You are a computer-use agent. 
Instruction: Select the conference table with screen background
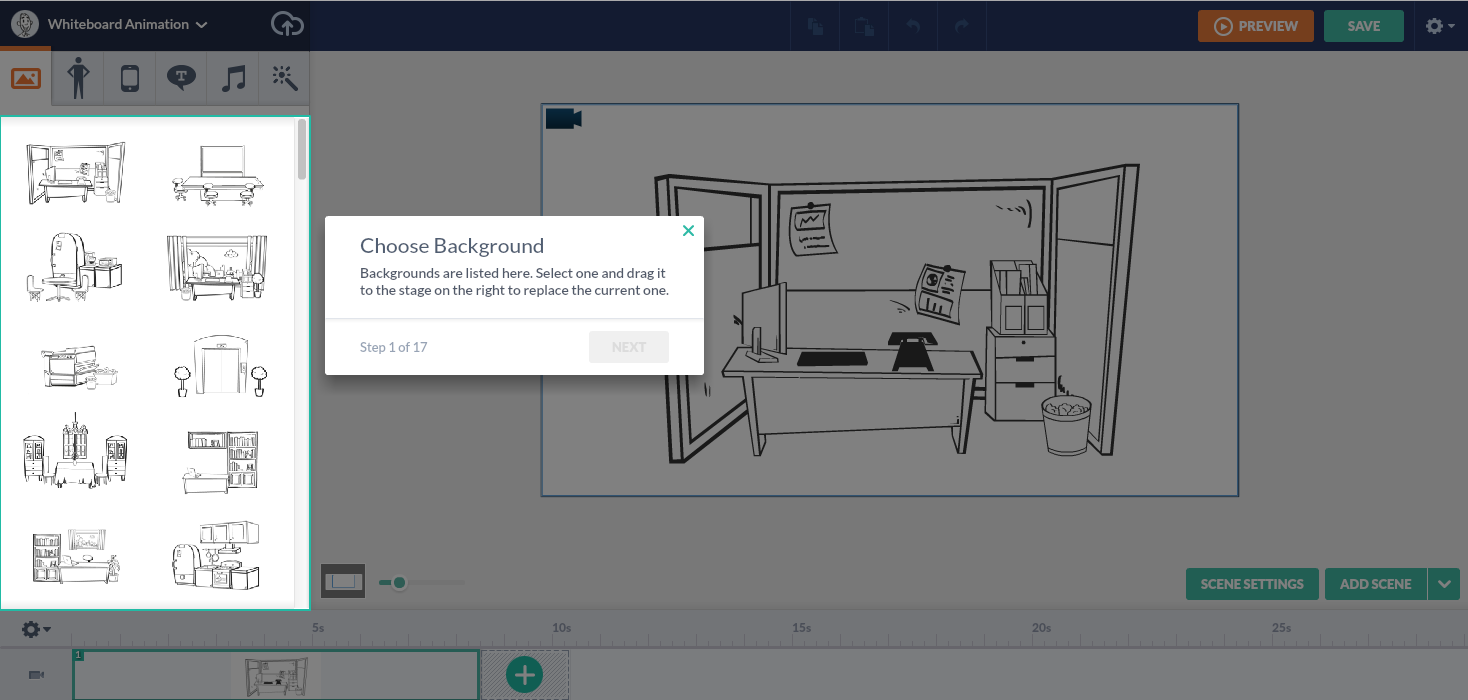[x=218, y=174]
